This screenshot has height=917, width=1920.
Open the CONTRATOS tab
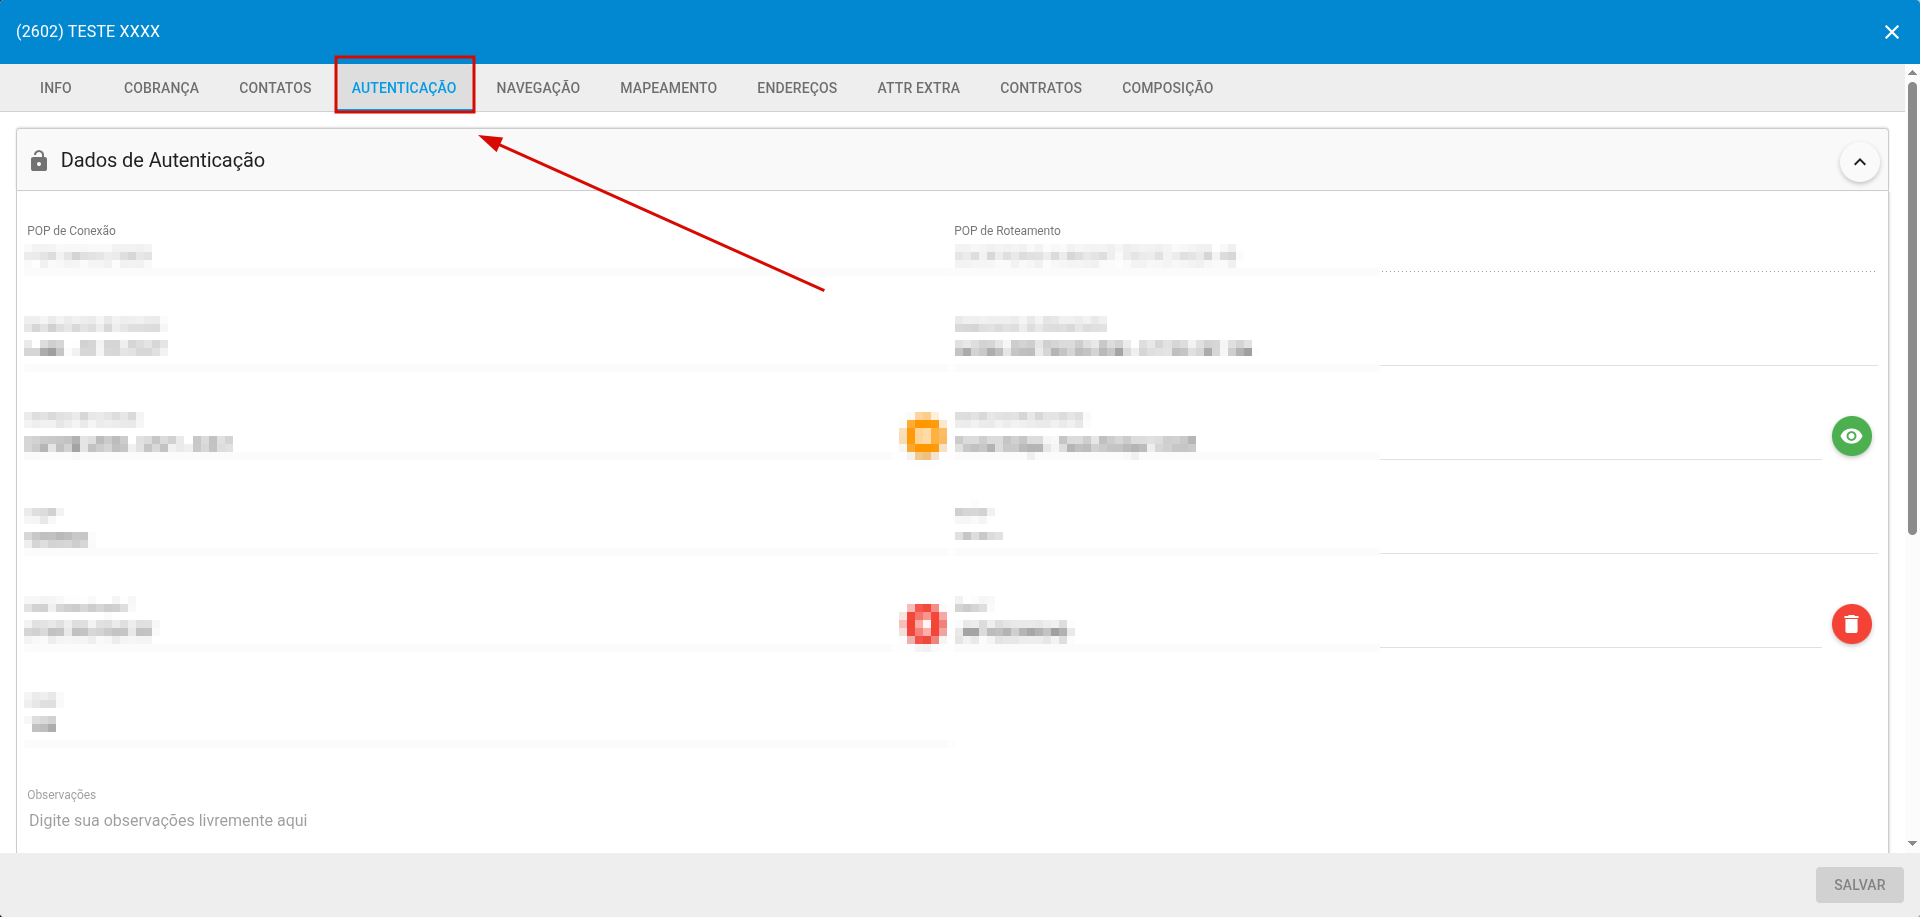[1040, 88]
